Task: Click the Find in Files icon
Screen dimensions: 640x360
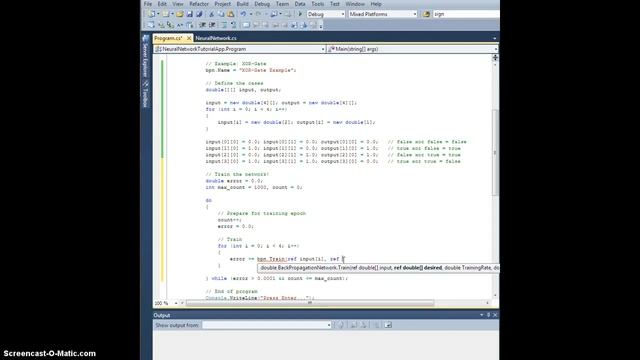Action: (x=427, y=14)
